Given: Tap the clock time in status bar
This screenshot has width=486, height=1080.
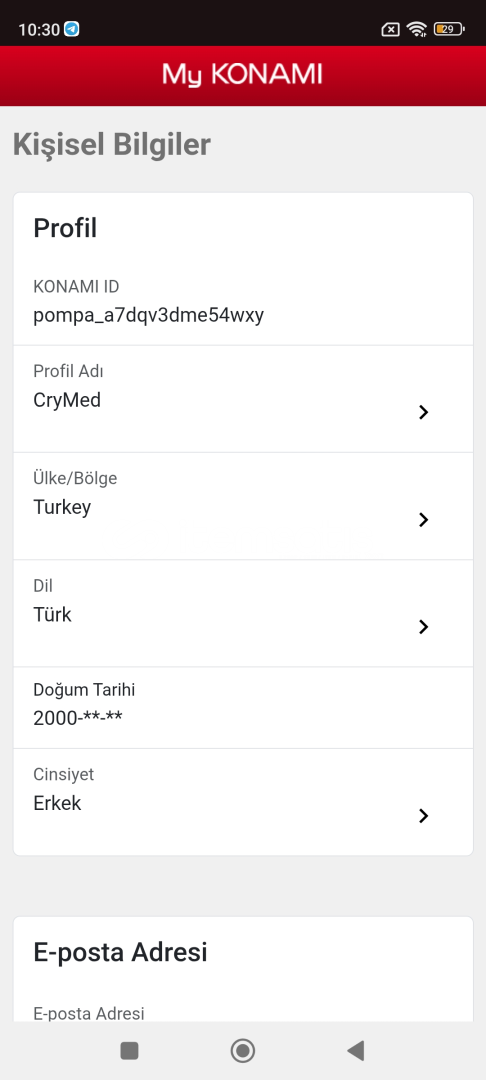Looking at the screenshot, I should [x=39, y=30].
